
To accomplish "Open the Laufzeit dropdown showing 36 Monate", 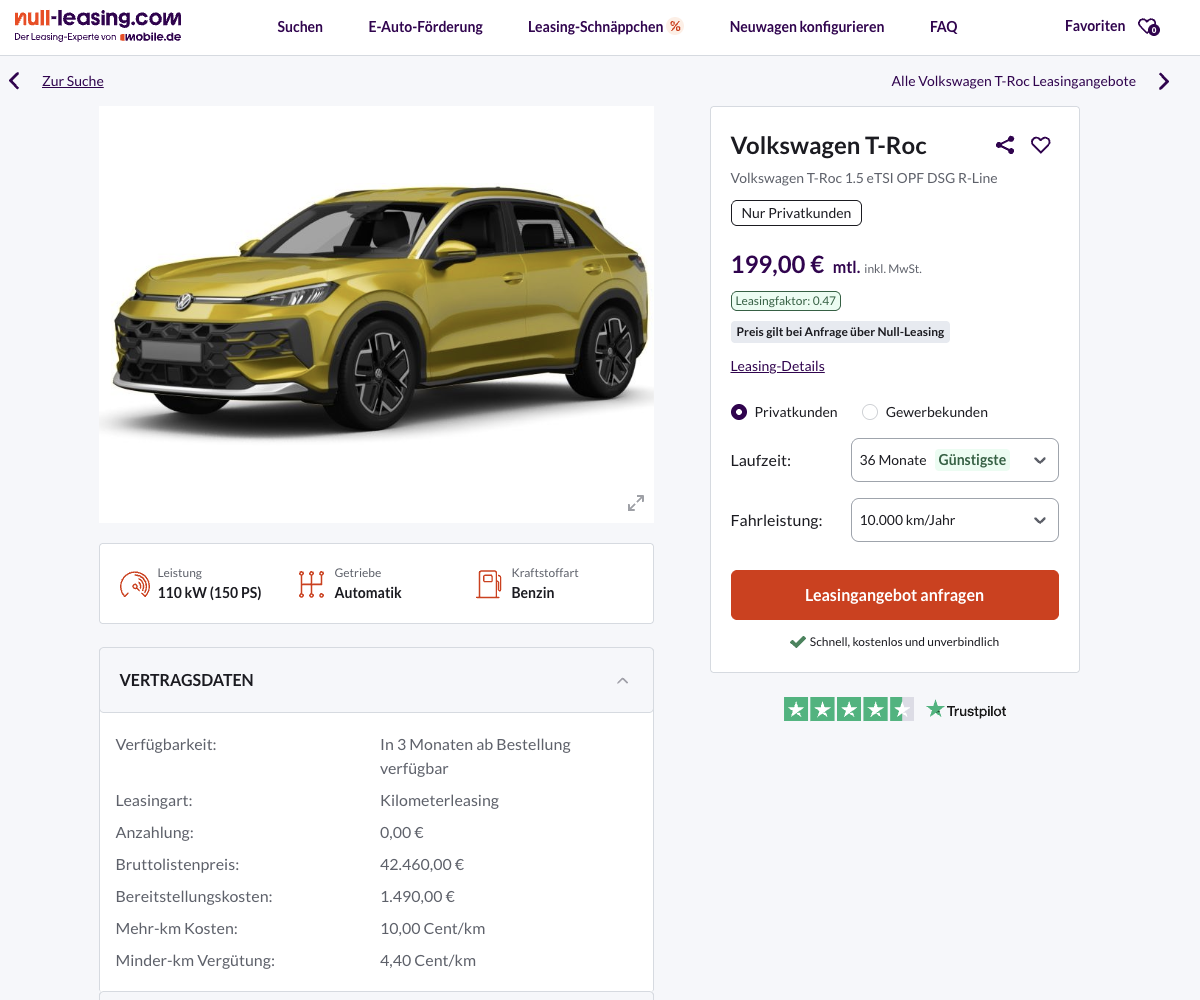I will click(954, 460).
